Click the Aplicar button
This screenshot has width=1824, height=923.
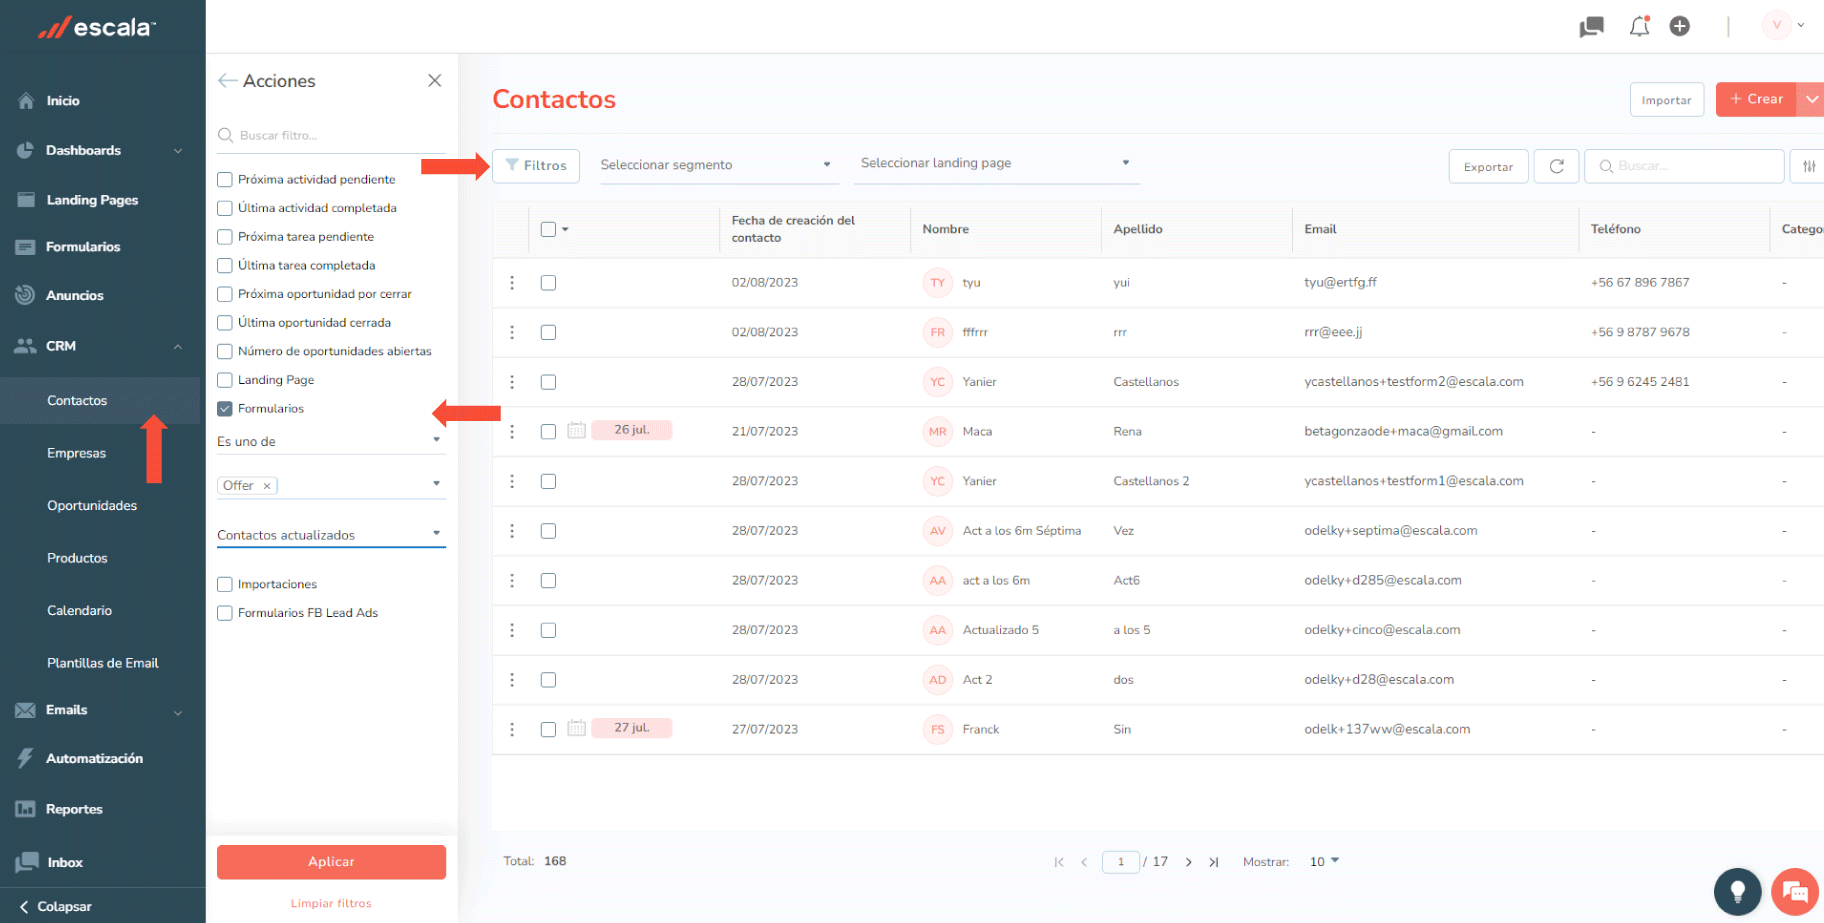click(331, 862)
